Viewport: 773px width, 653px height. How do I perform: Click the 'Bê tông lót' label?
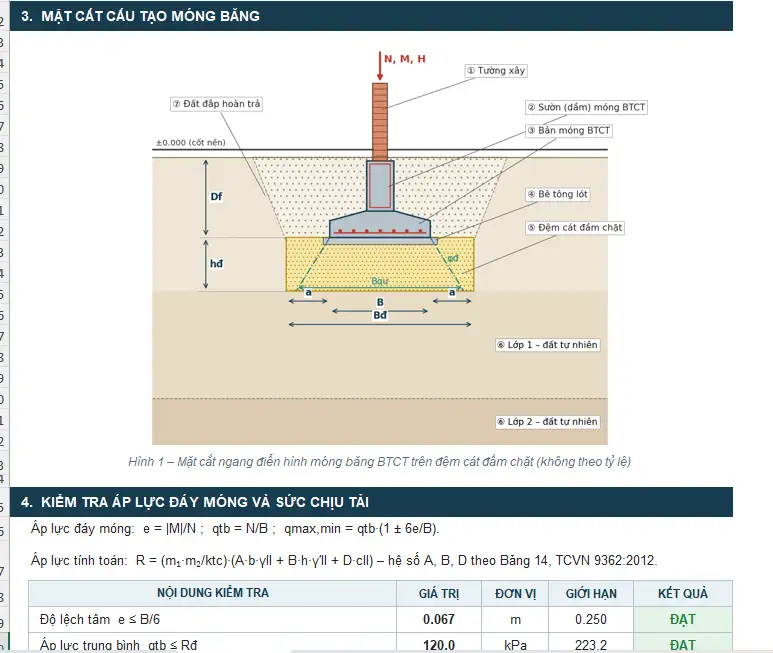(558, 194)
